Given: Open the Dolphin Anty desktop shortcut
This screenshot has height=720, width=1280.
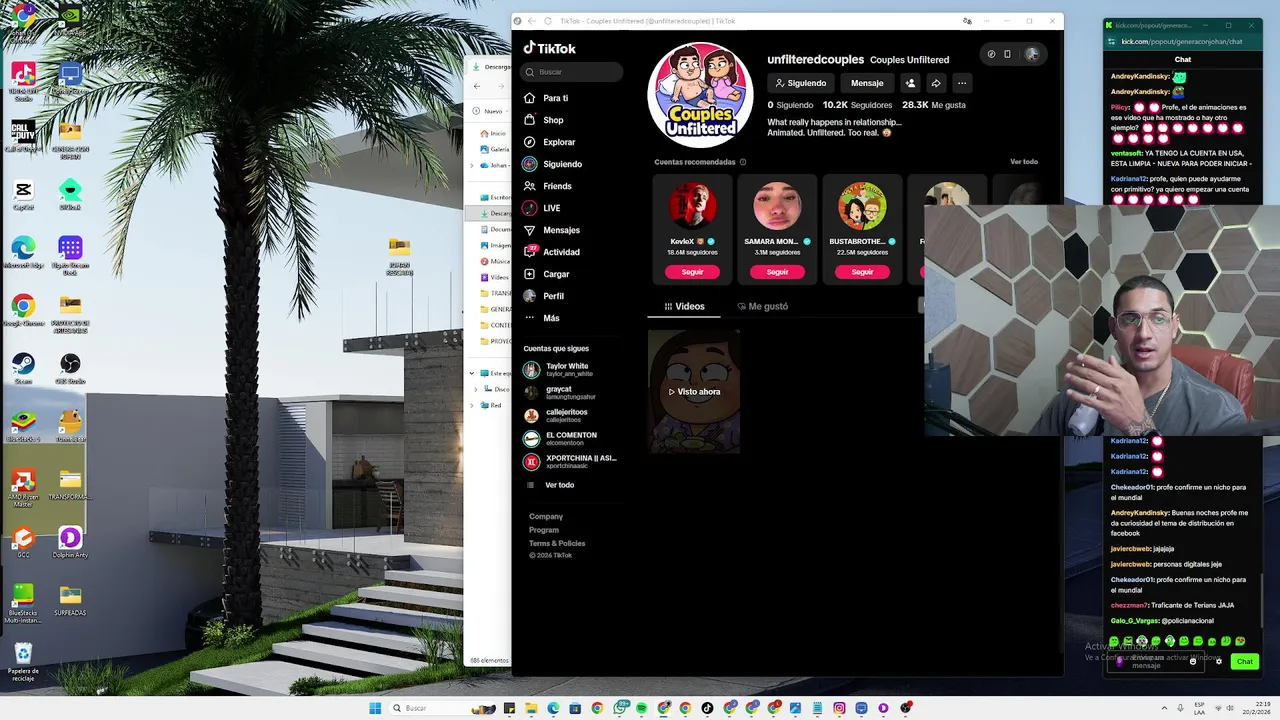Looking at the screenshot, I should (x=70, y=541).
